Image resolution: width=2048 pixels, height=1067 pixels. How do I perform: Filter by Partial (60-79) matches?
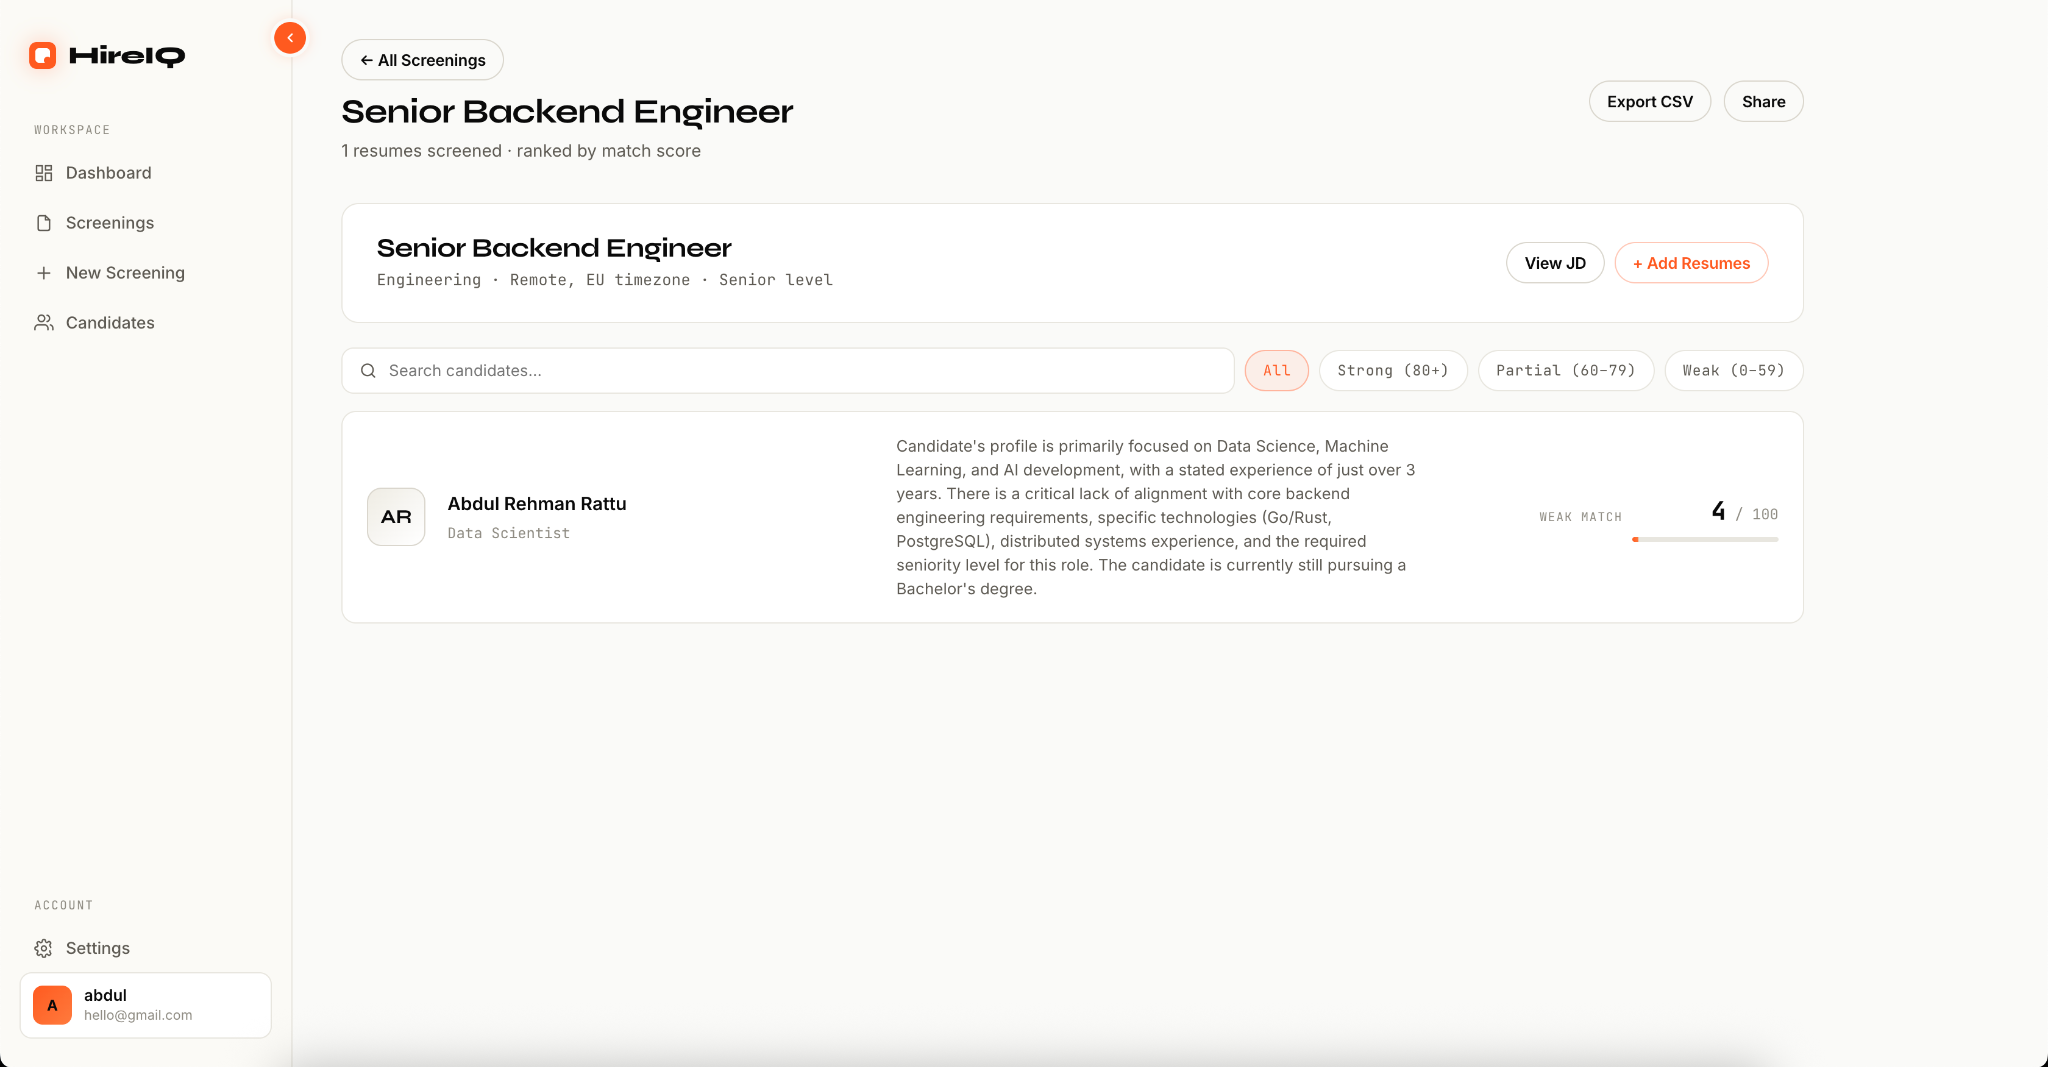(1566, 371)
